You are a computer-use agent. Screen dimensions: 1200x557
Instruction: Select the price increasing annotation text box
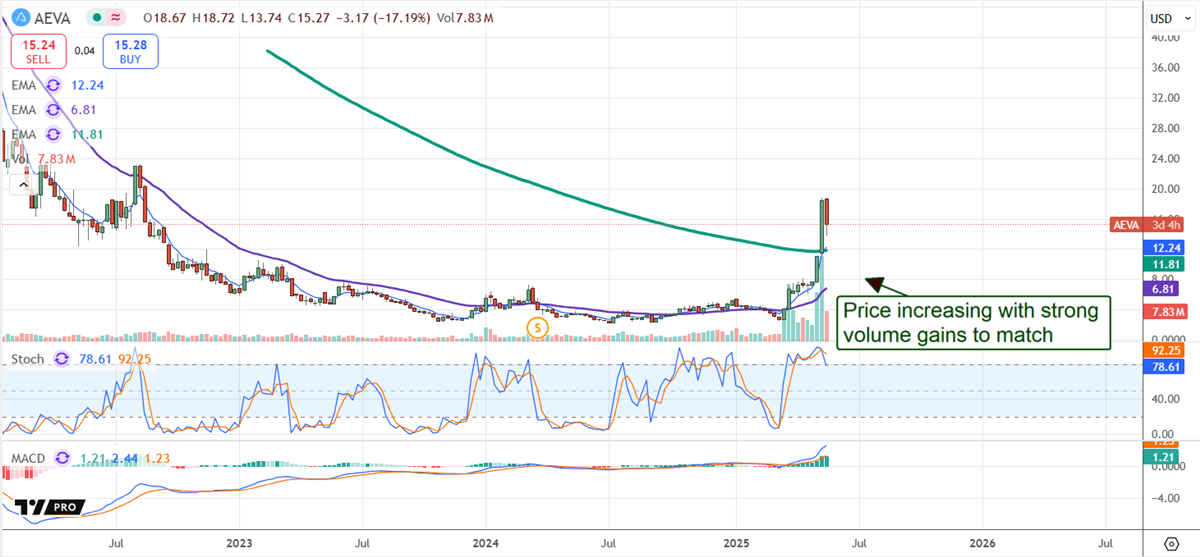(975, 323)
